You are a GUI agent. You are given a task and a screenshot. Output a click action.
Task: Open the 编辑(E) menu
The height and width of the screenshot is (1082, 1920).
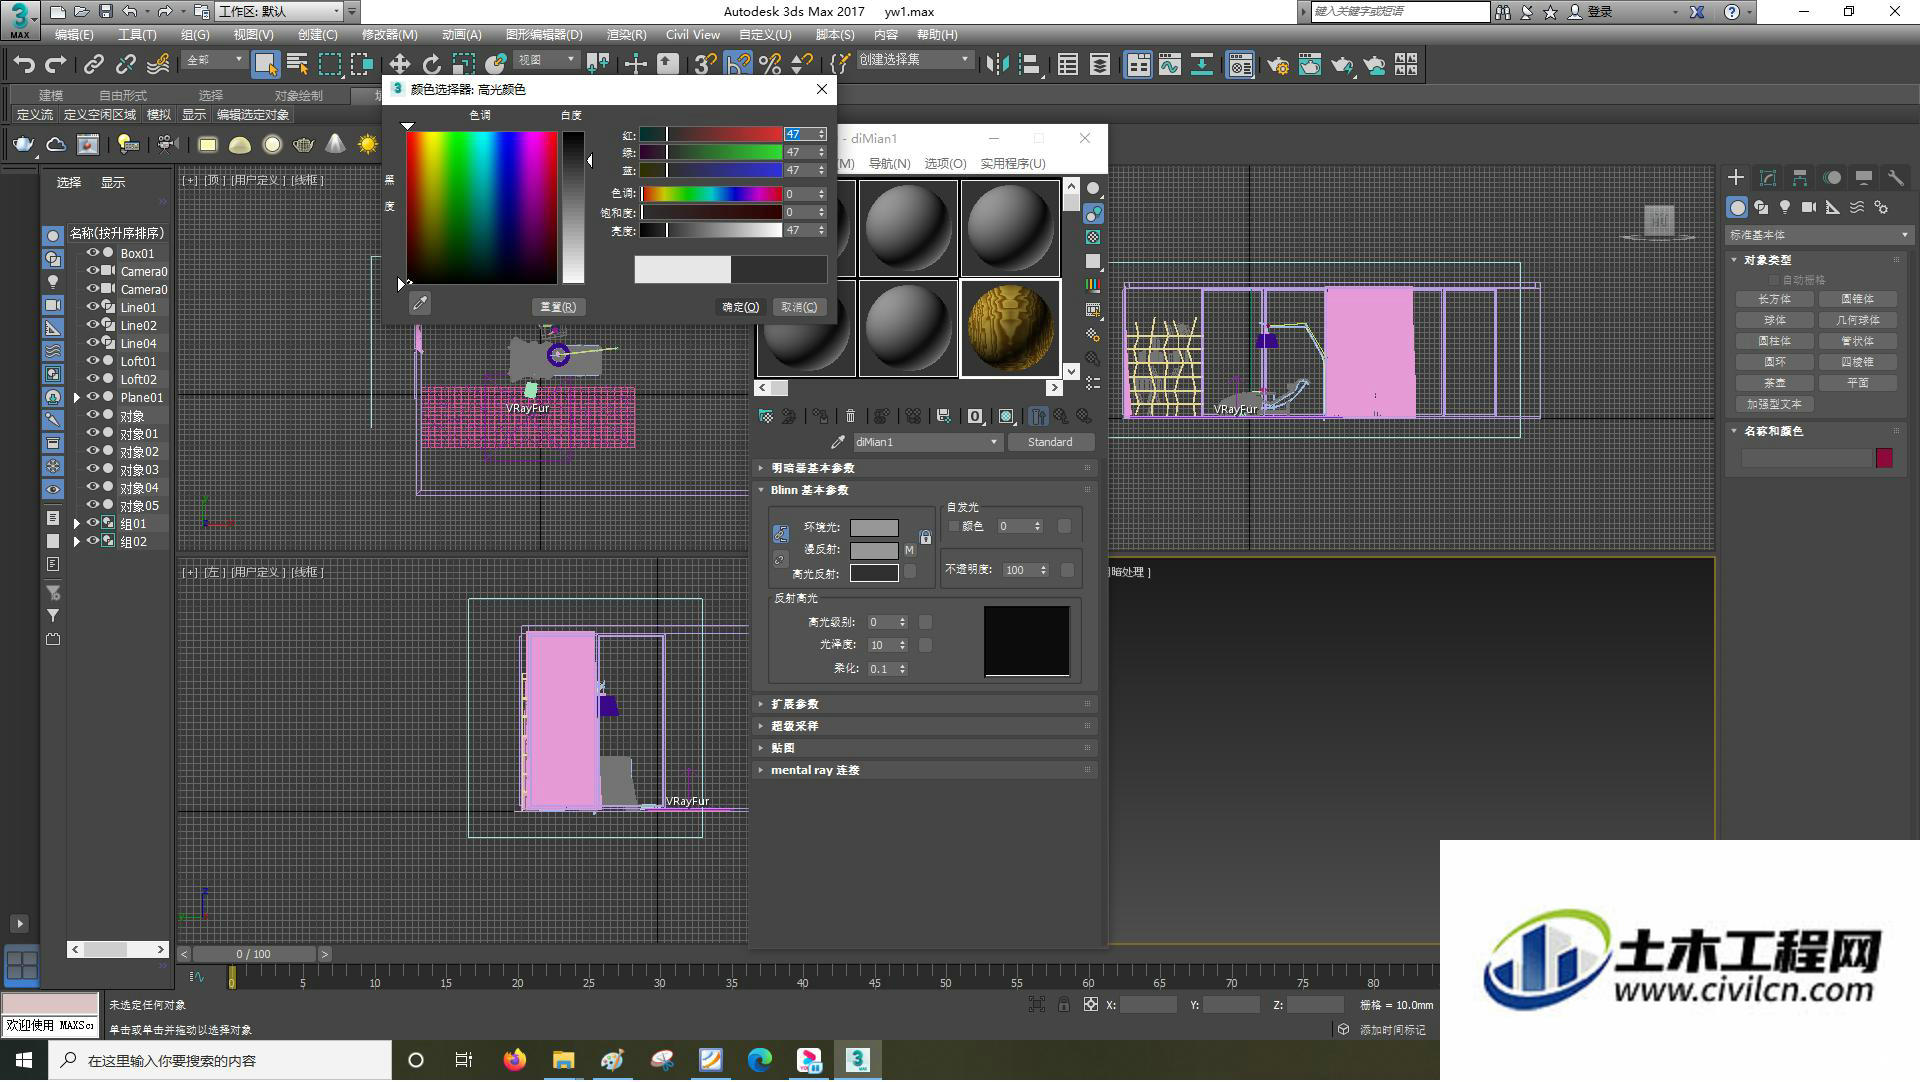coord(74,34)
